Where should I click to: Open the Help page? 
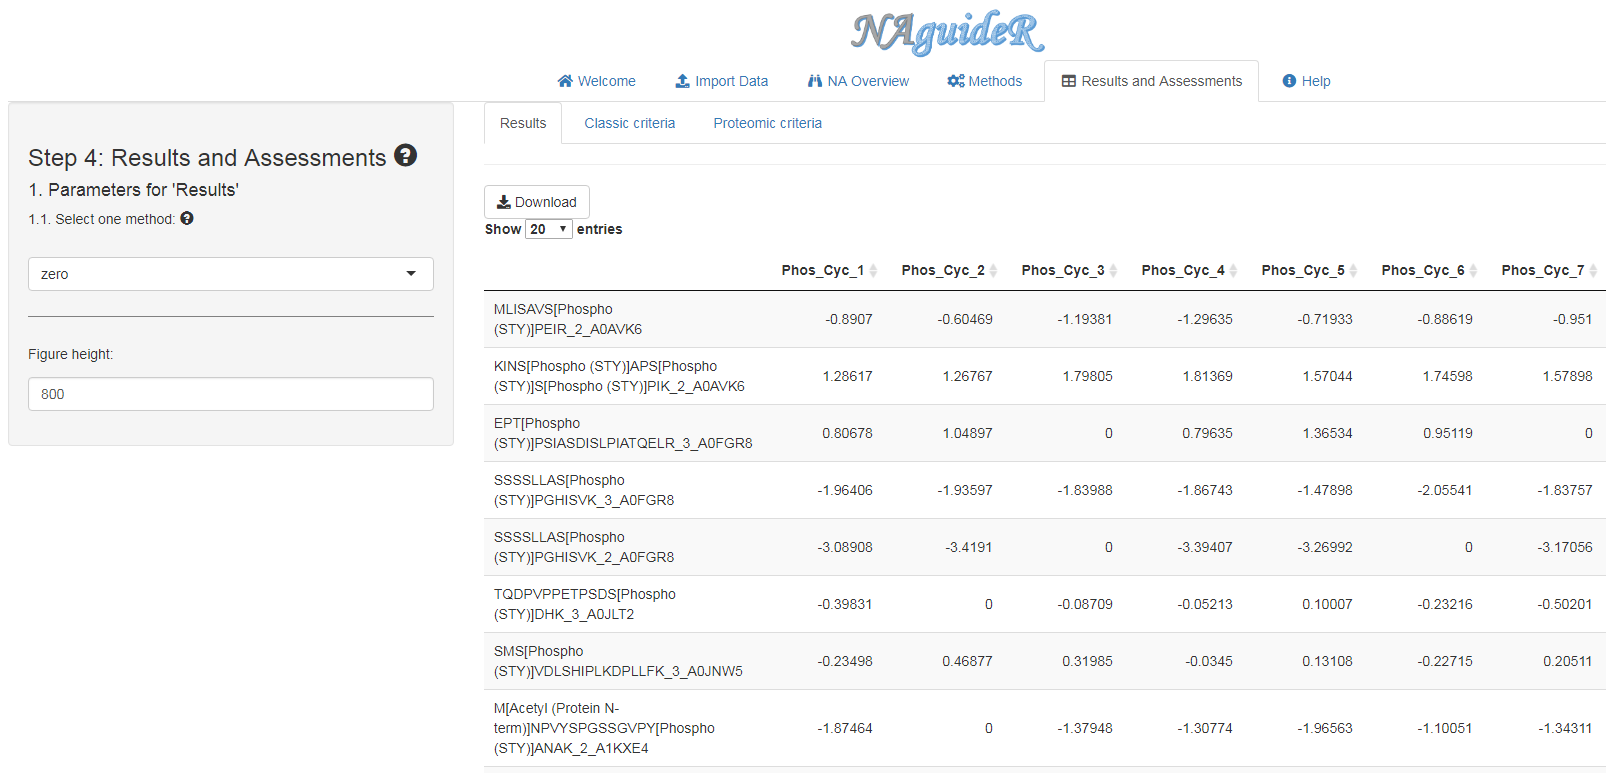1306,81
